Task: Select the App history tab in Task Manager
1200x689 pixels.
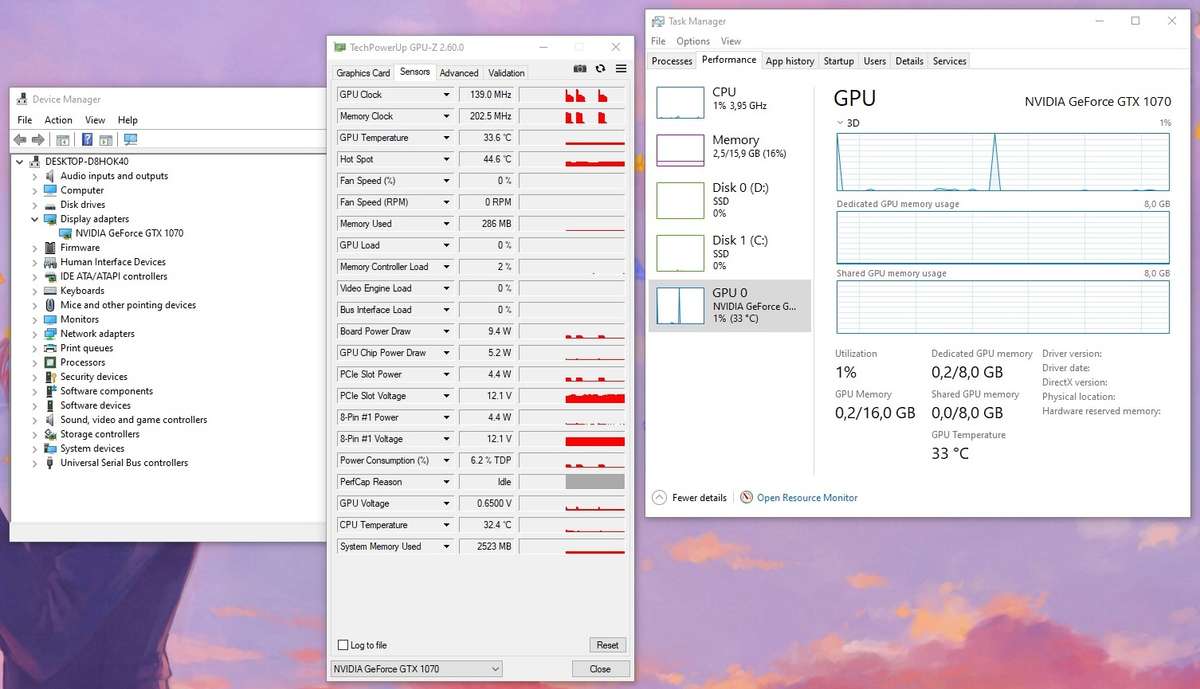Action: tap(790, 61)
